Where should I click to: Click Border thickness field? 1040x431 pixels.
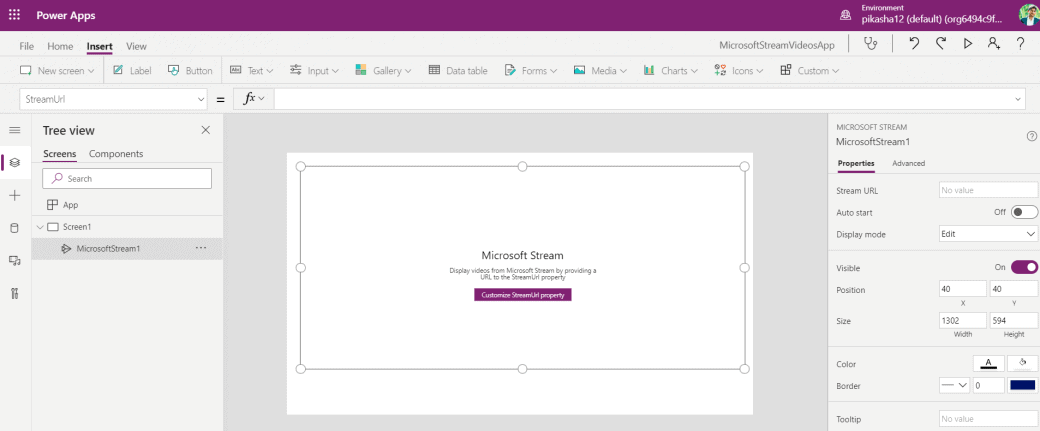click(988, 385)
